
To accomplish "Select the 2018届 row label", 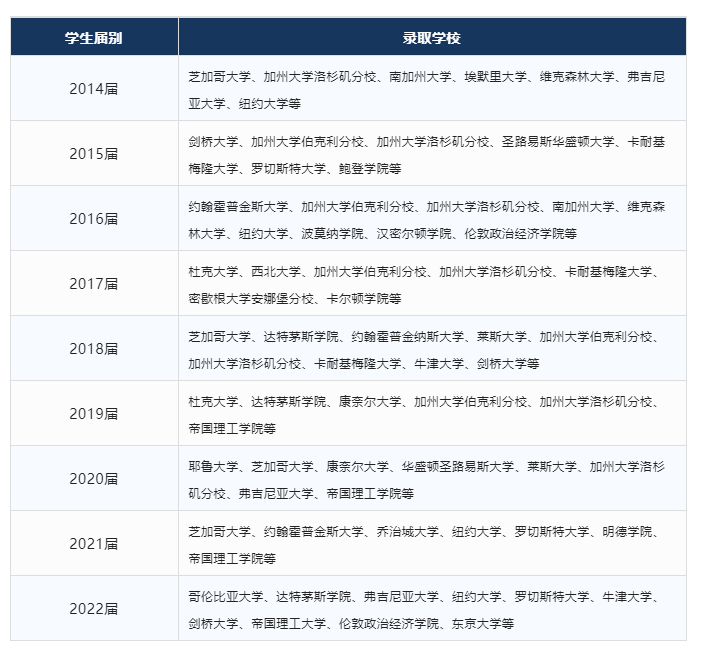I will [x=94, y=348].
